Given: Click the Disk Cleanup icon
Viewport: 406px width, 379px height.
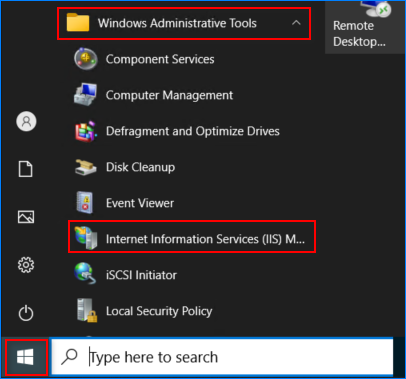Looking at the screenshot, I should click(x=85, y=167).
